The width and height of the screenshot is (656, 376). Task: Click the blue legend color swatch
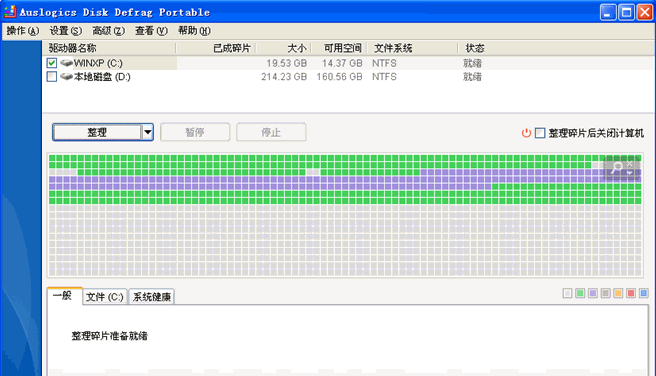(x=644, y=293)
